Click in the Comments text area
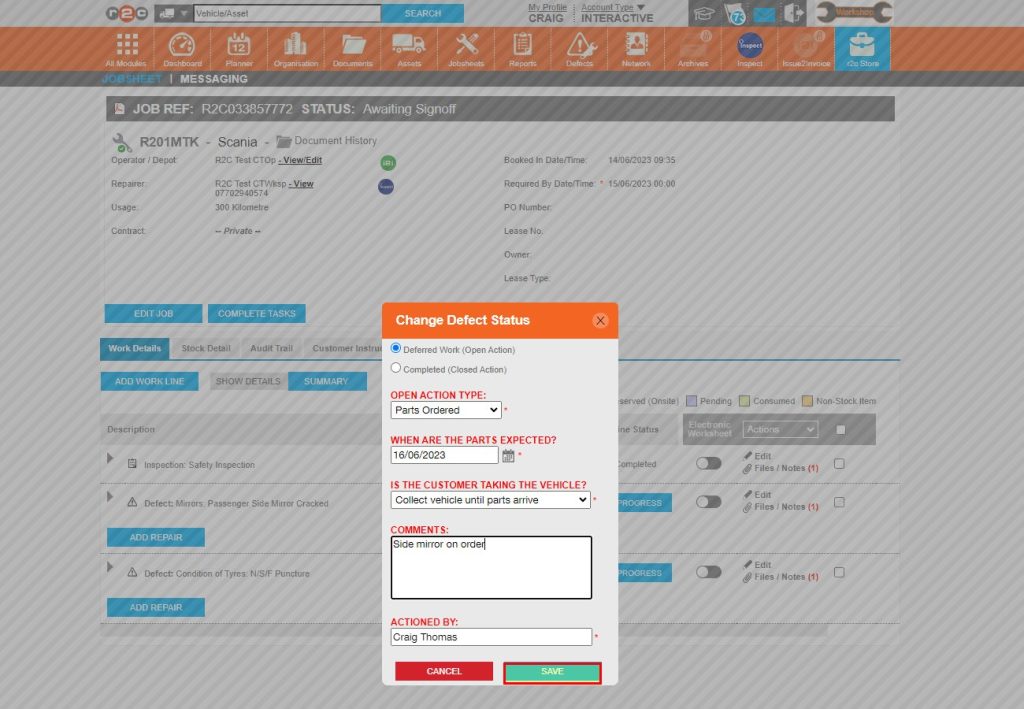Viewport: 1024px width, 709px height. coord(491,567)
